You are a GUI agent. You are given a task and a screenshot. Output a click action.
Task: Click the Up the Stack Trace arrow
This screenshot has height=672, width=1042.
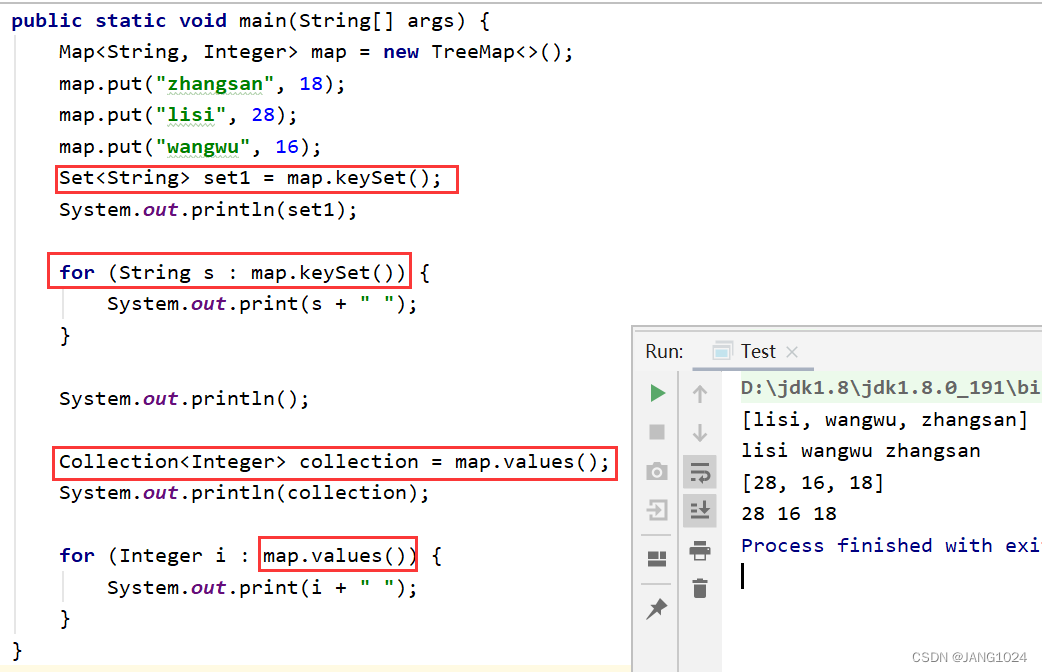(700, 393)
